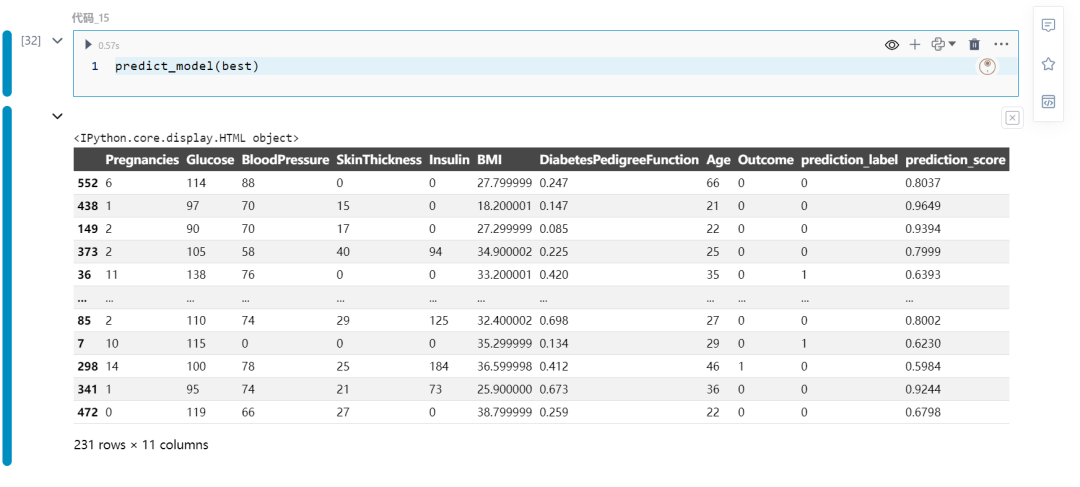The height and width of the screenshot is (487, 1080).
Task: Click the Outcome column header
Action: [765, 160]
